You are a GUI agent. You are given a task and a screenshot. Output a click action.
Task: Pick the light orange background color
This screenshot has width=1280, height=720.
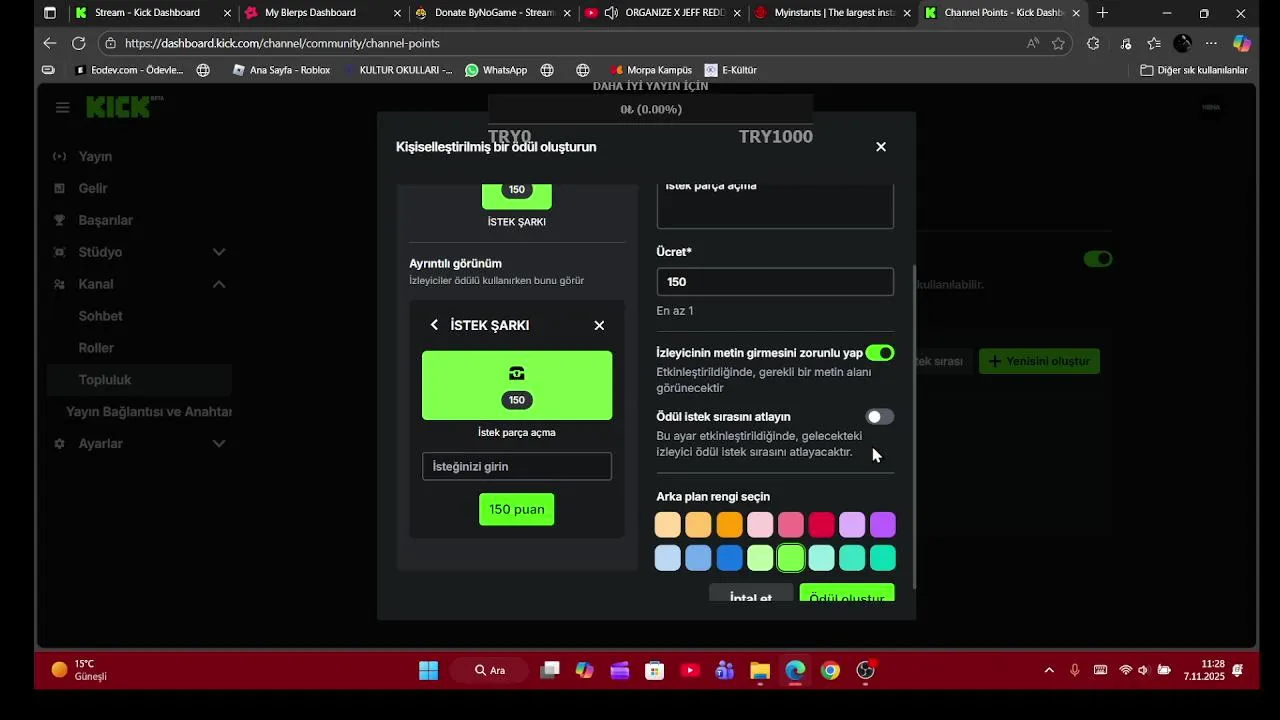[x=699, y=525]
